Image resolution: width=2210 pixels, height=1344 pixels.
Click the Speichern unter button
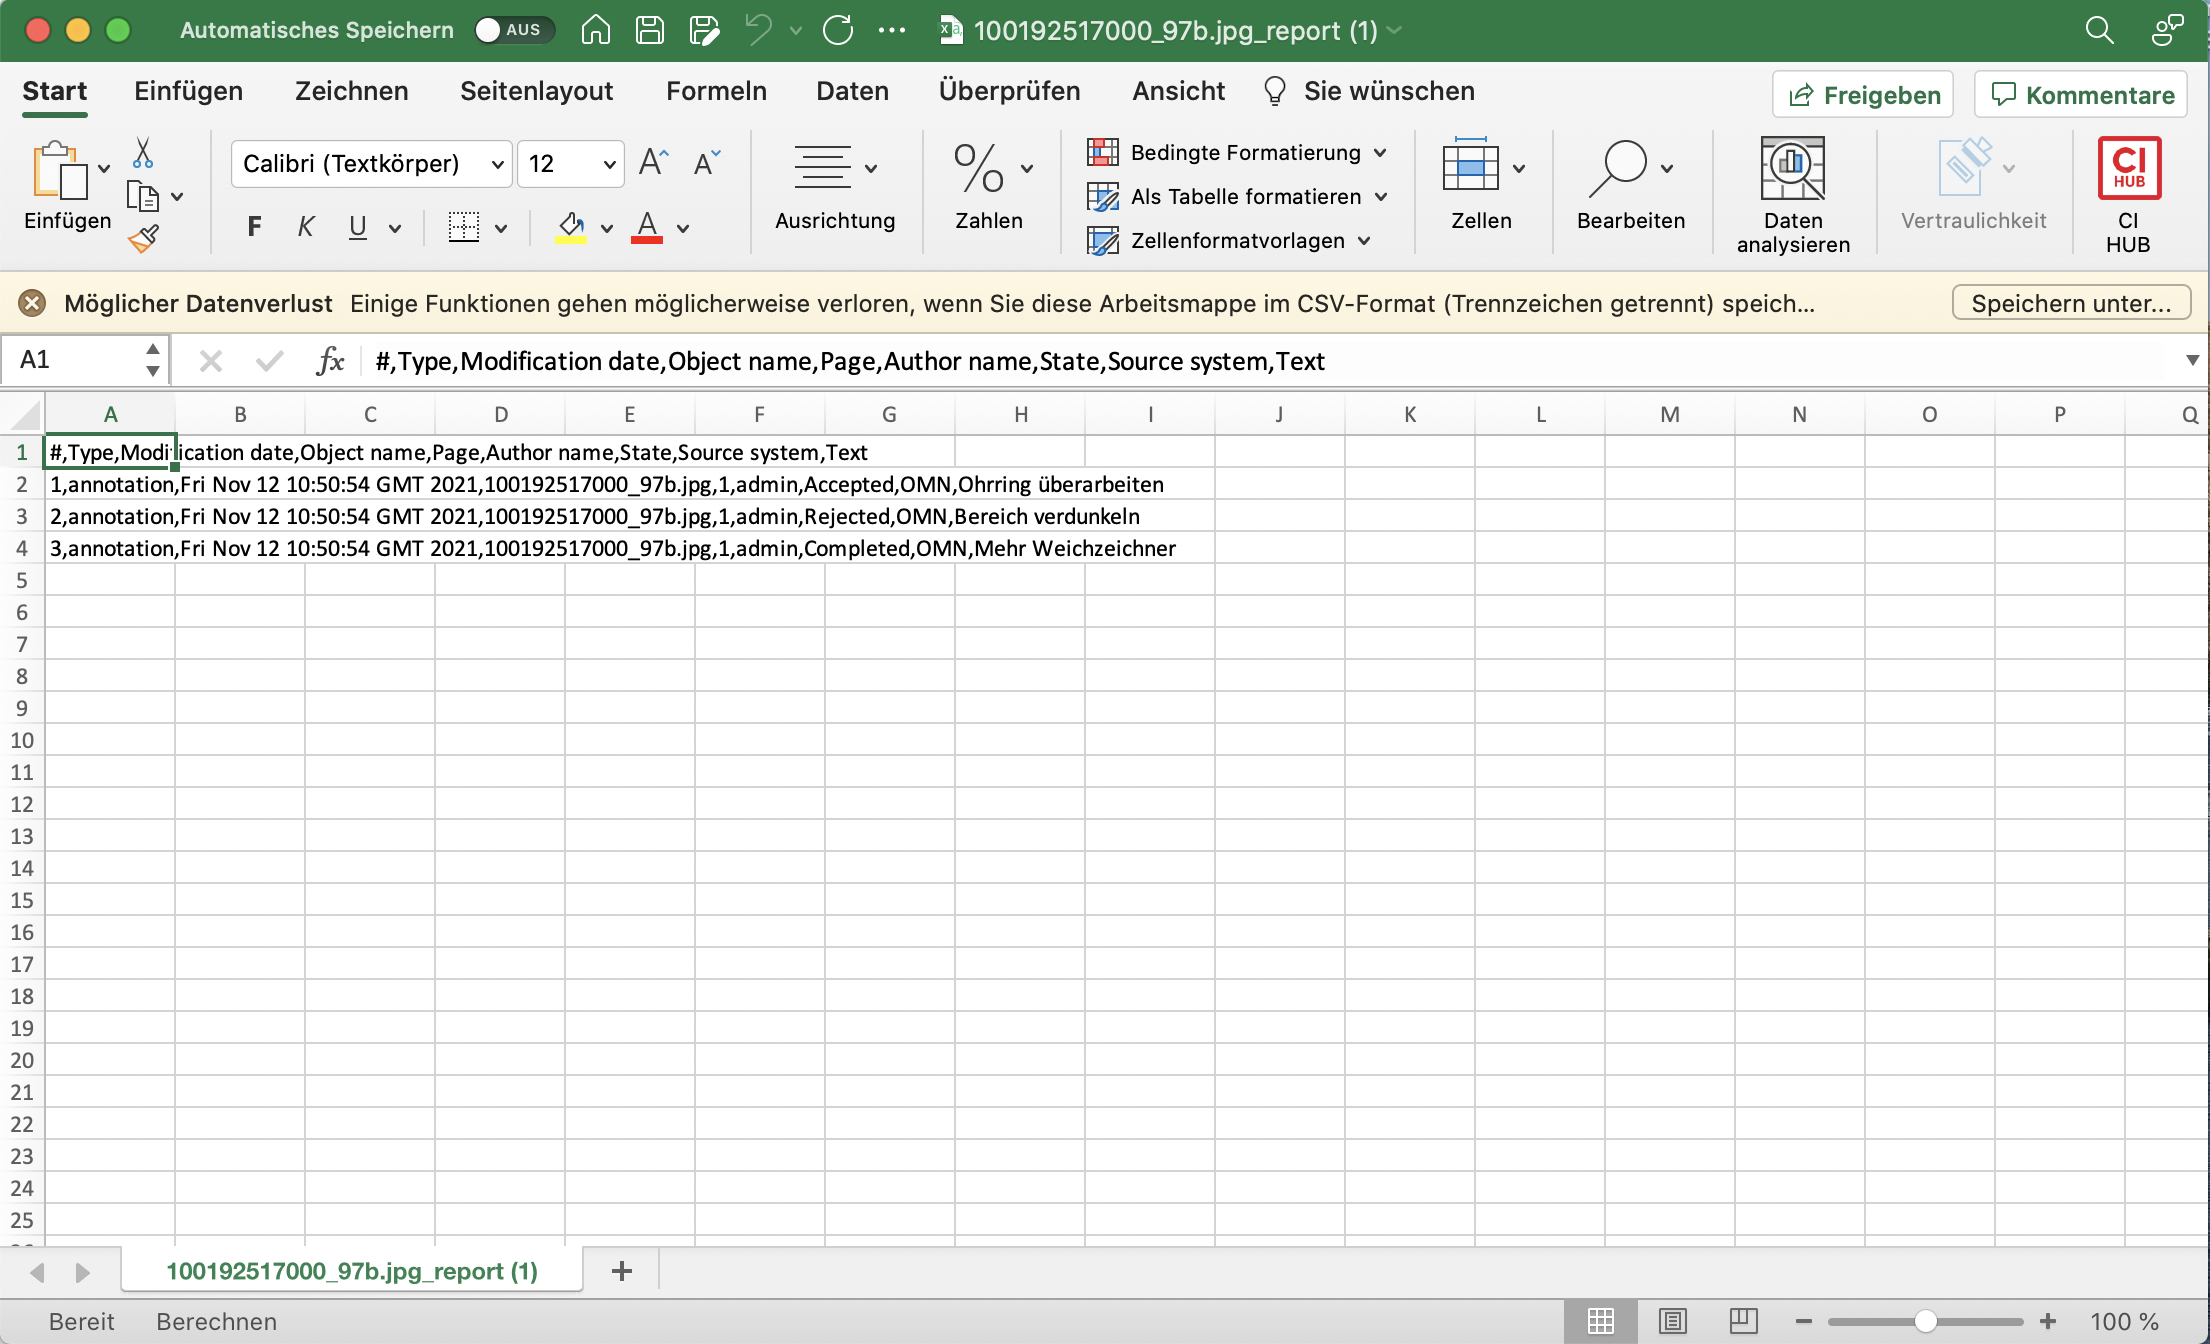pos(2069,302)
